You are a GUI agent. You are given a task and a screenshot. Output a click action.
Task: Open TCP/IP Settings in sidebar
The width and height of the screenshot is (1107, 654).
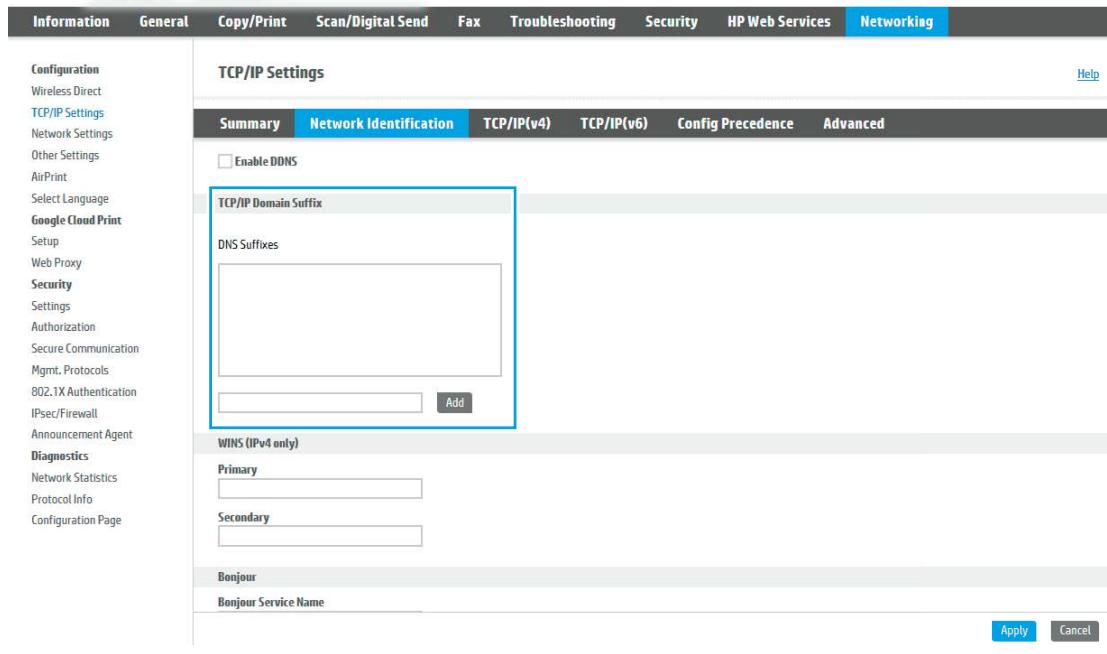pyautogui.click(x=67, y=113)
